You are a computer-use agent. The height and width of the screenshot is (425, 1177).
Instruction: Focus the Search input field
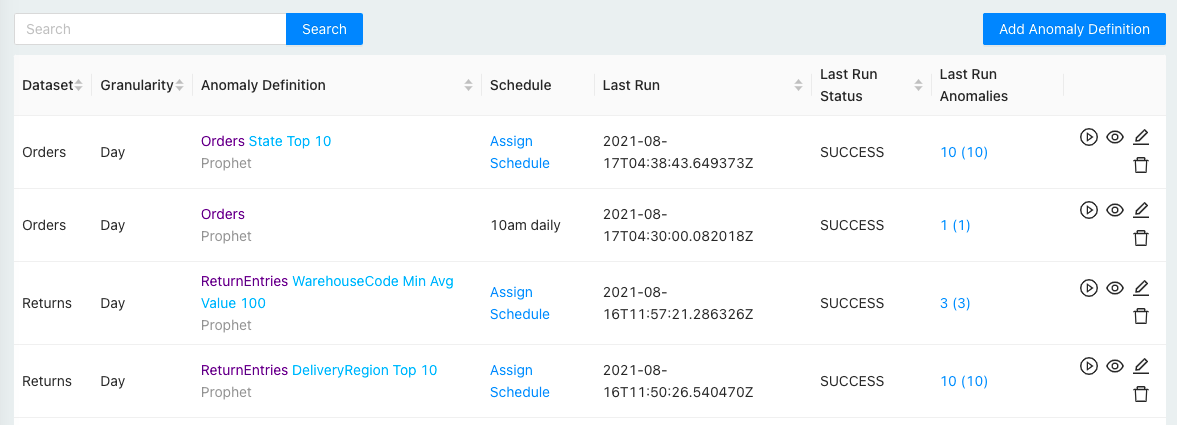[x=150, y=29]
